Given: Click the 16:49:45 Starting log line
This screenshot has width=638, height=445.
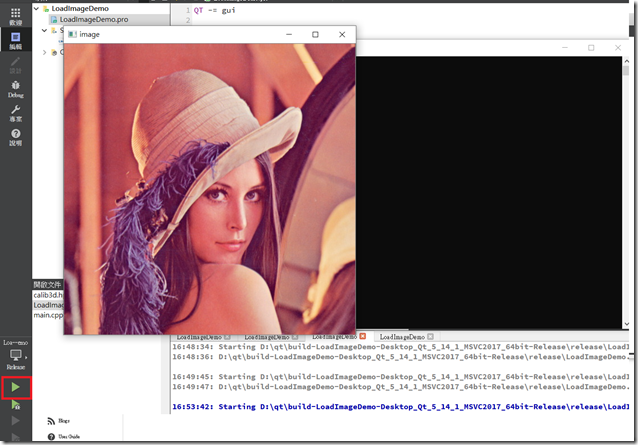Looking at the screenshot, I should click(400, 377).
